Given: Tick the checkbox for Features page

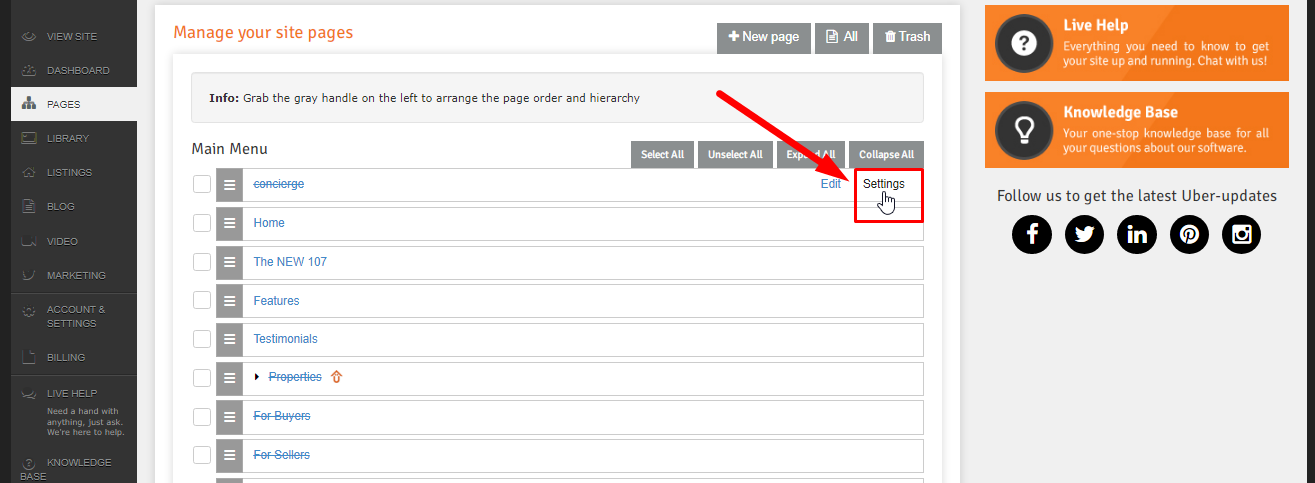Looking at the screenshot, I should click(202, 301).
